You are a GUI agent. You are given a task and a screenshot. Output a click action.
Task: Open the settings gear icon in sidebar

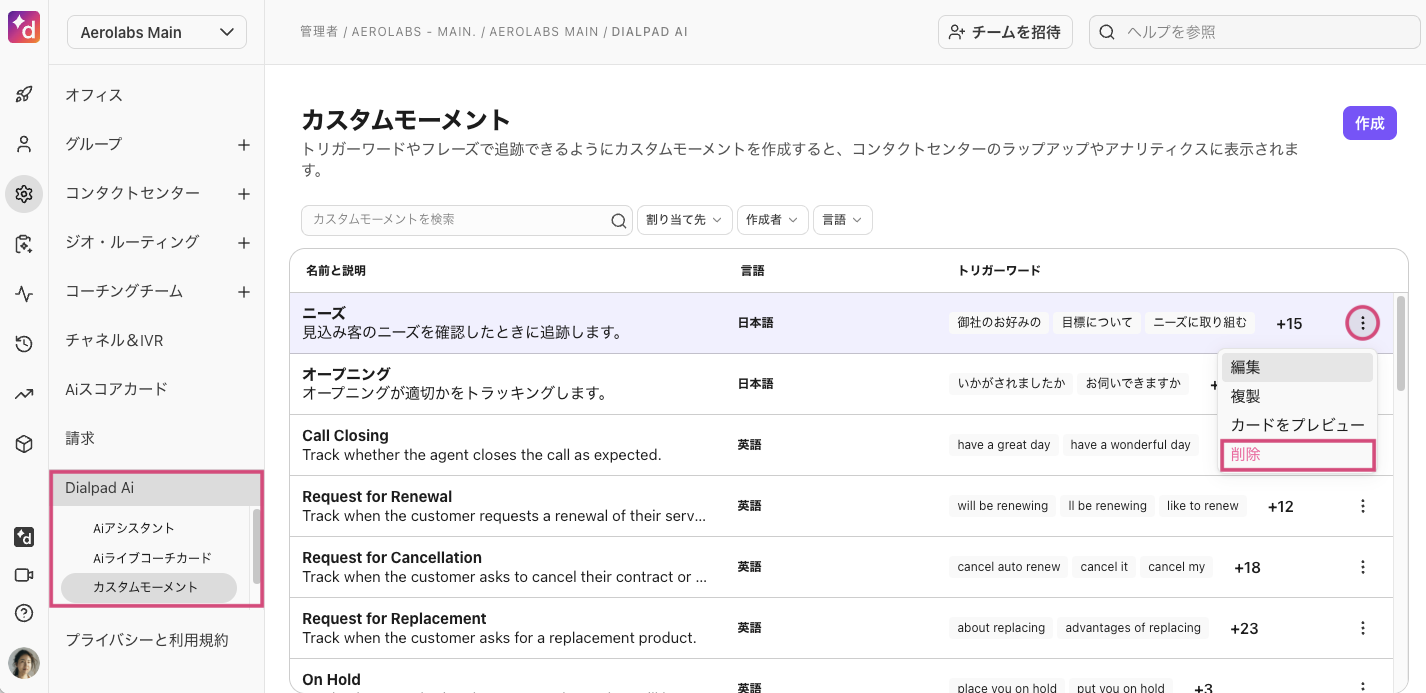point(24,194)
